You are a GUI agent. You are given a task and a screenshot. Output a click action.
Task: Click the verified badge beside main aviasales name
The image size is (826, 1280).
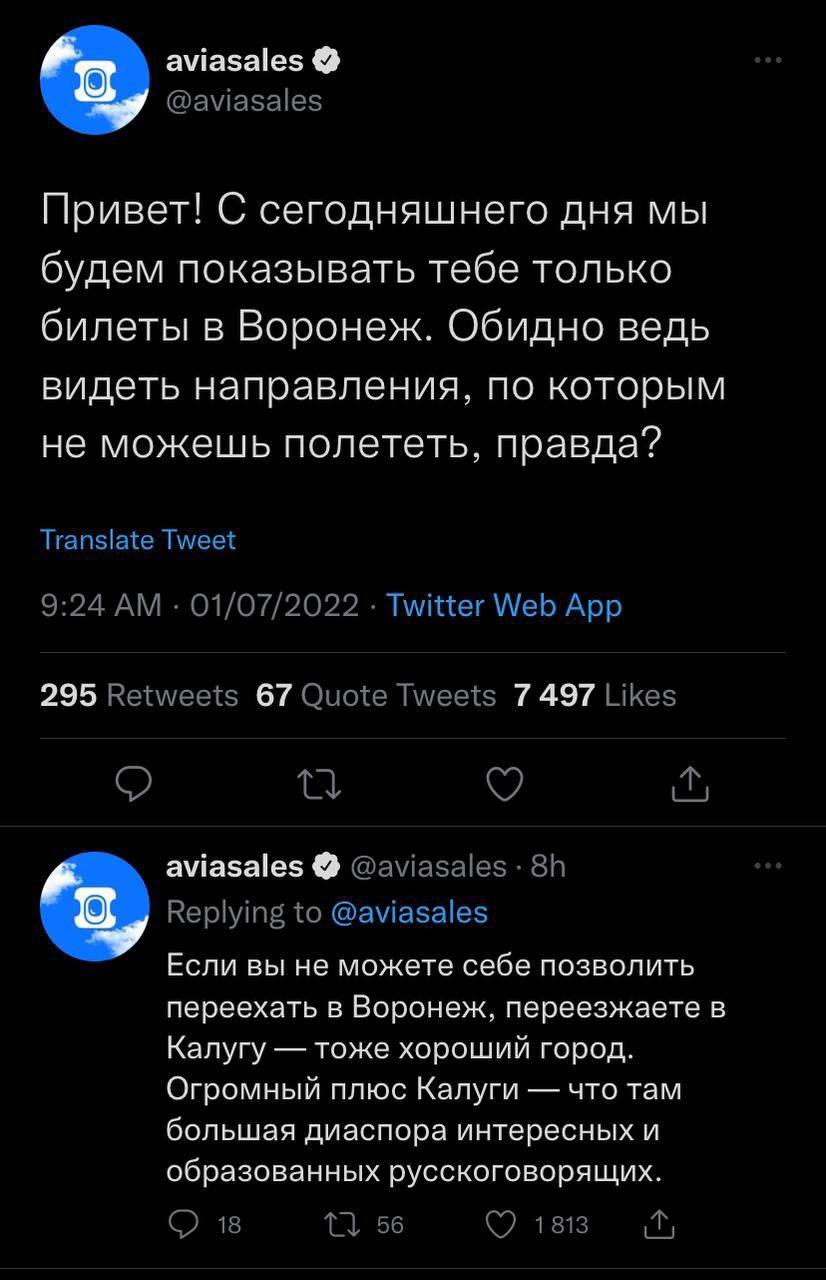click(x=327, y=61)
